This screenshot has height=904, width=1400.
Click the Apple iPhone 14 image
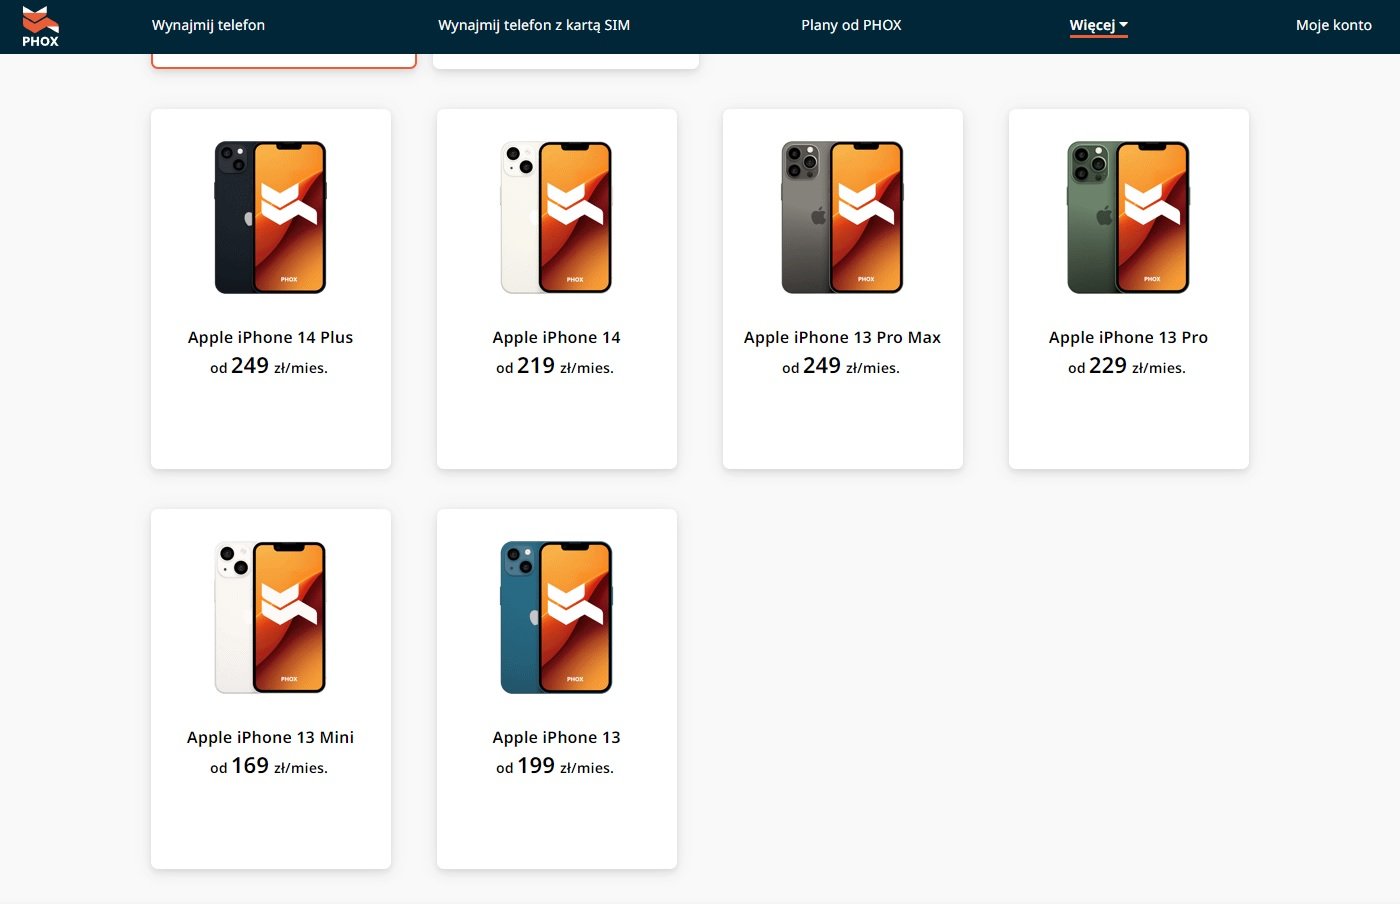tap(557, 217)
